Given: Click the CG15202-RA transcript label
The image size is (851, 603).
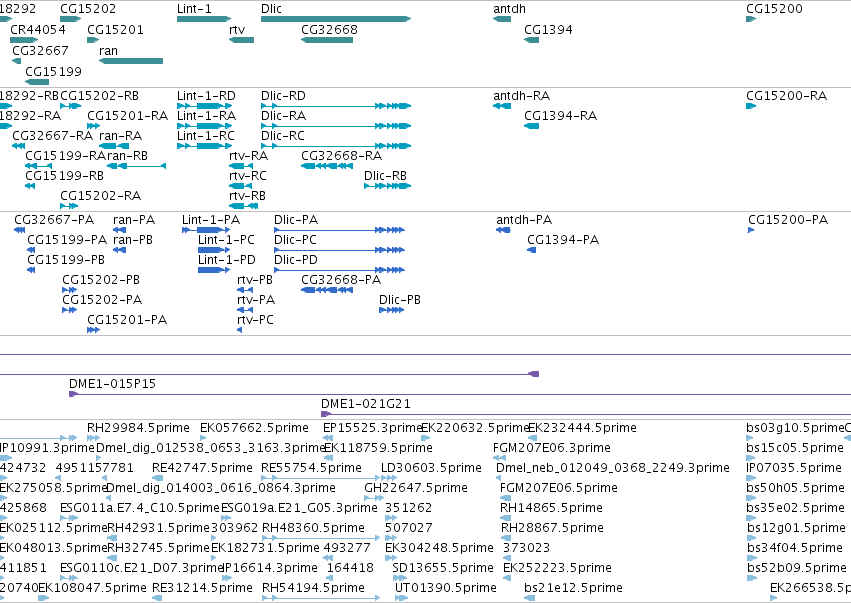Looking at the screenshot, I should pyautogui.click(x=100, y=196).
